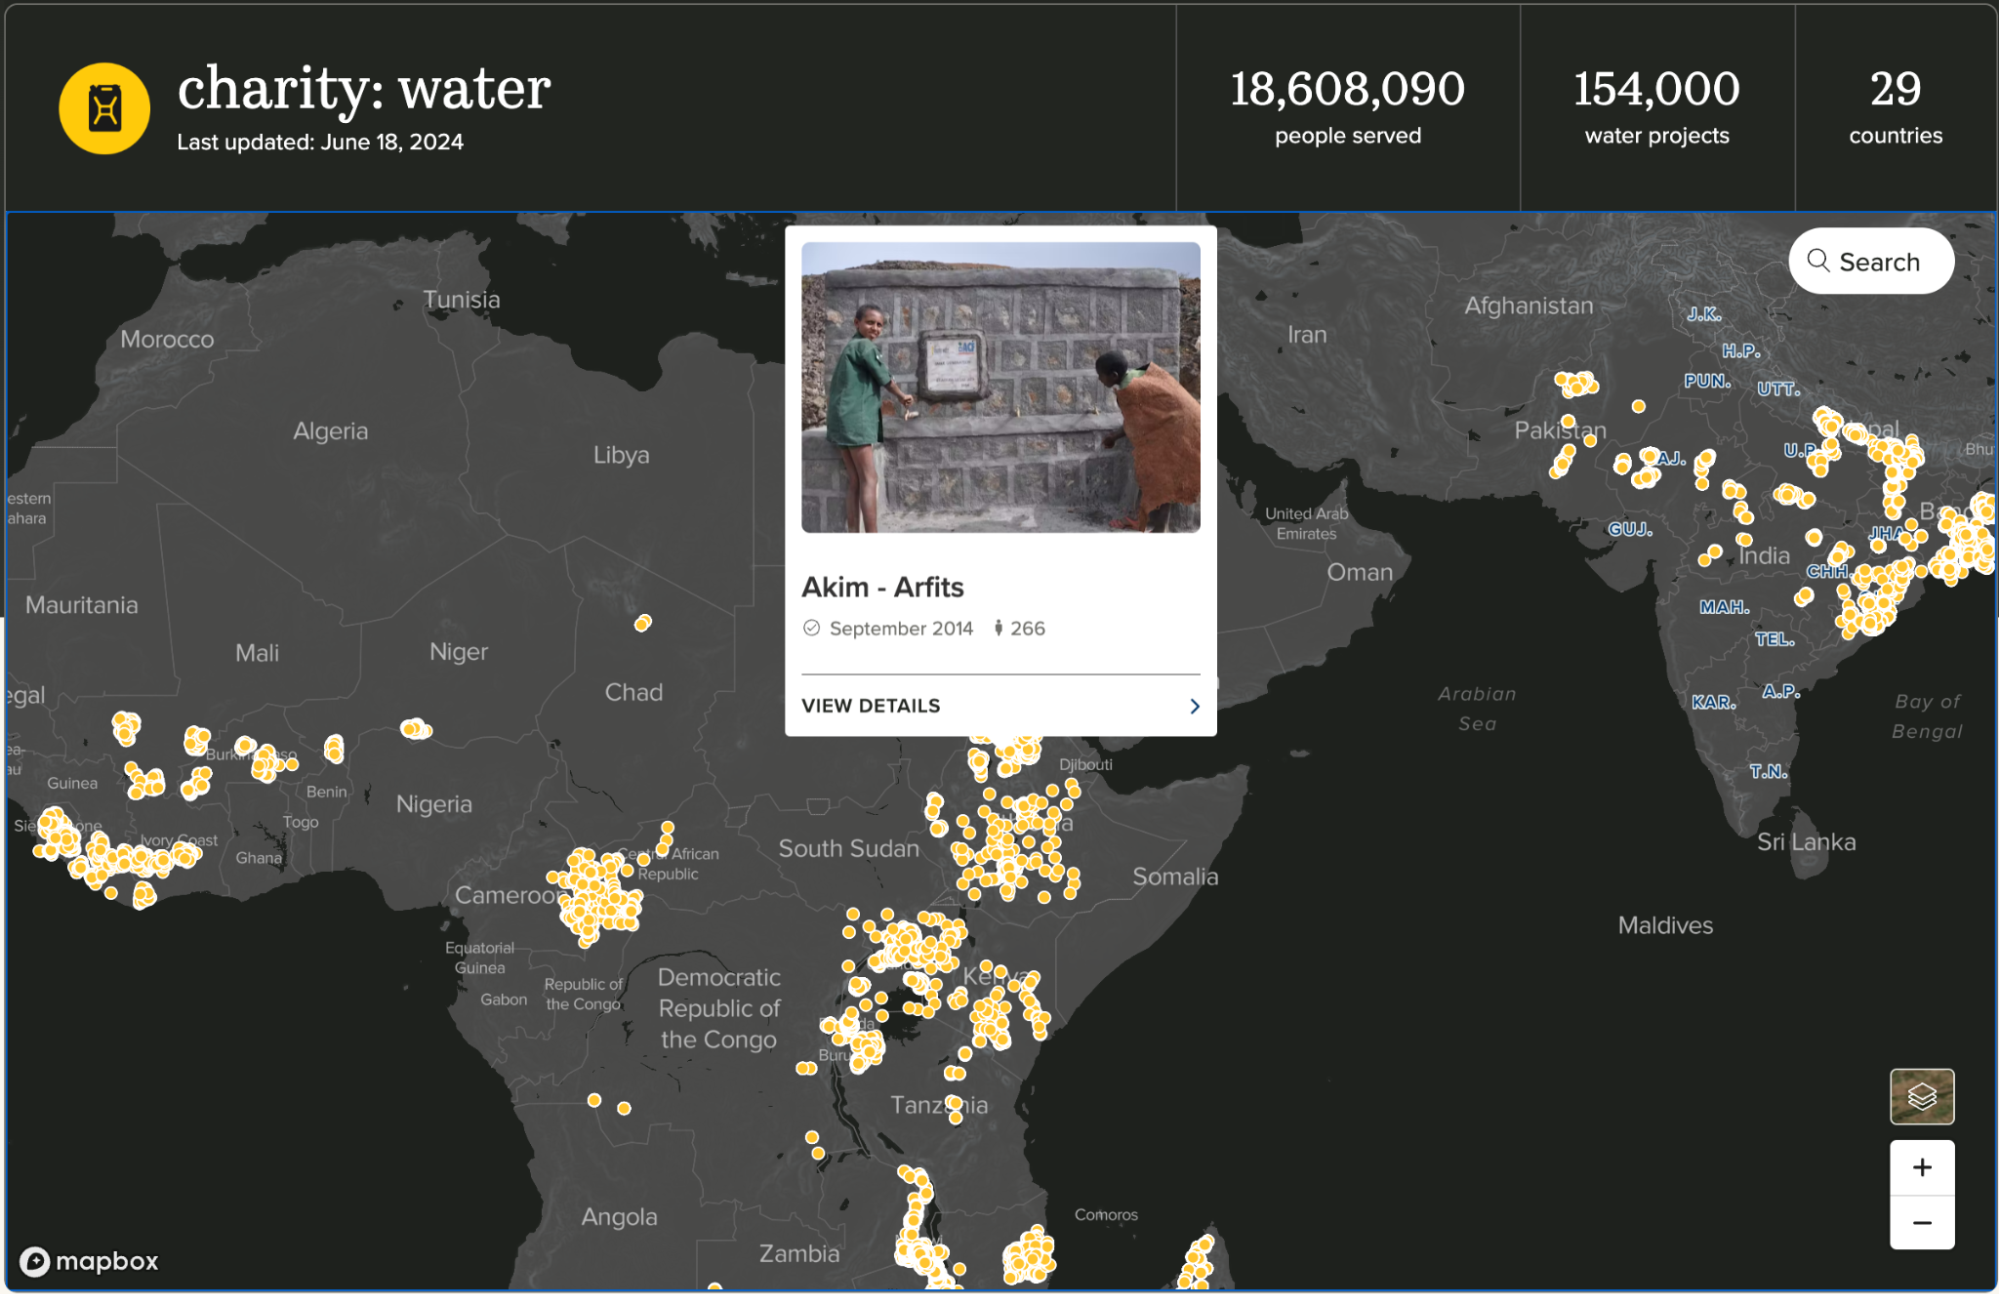This screenshot has width=1999, height=1295.
Task: Click the map layers style button
Action: (1921, 1097)
